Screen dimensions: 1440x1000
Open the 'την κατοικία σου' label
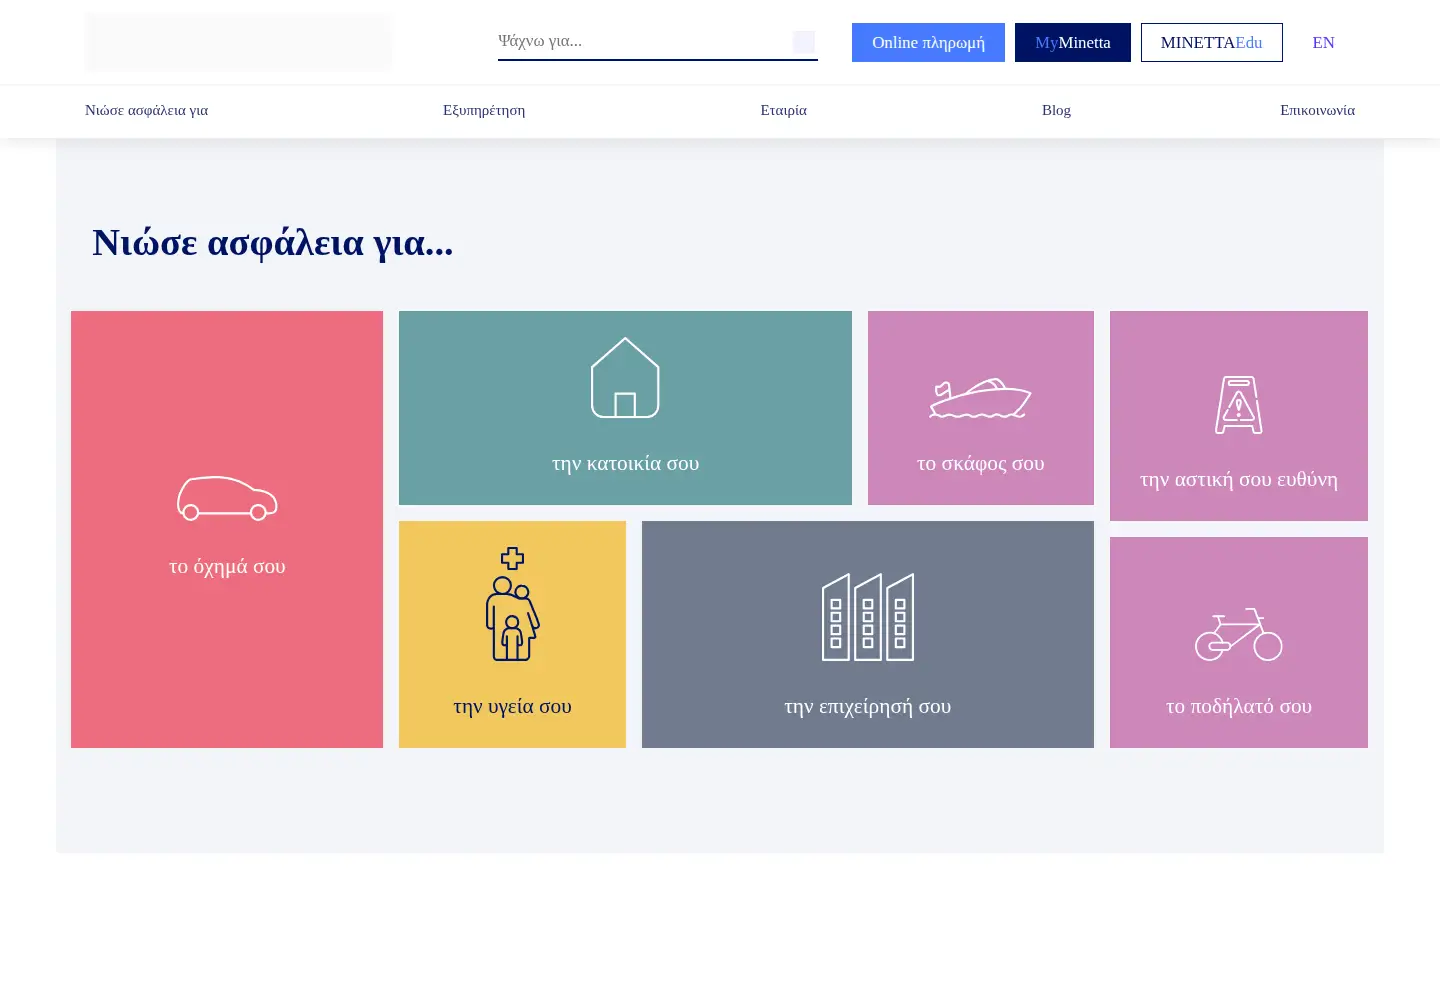click(x=625, y=463)
